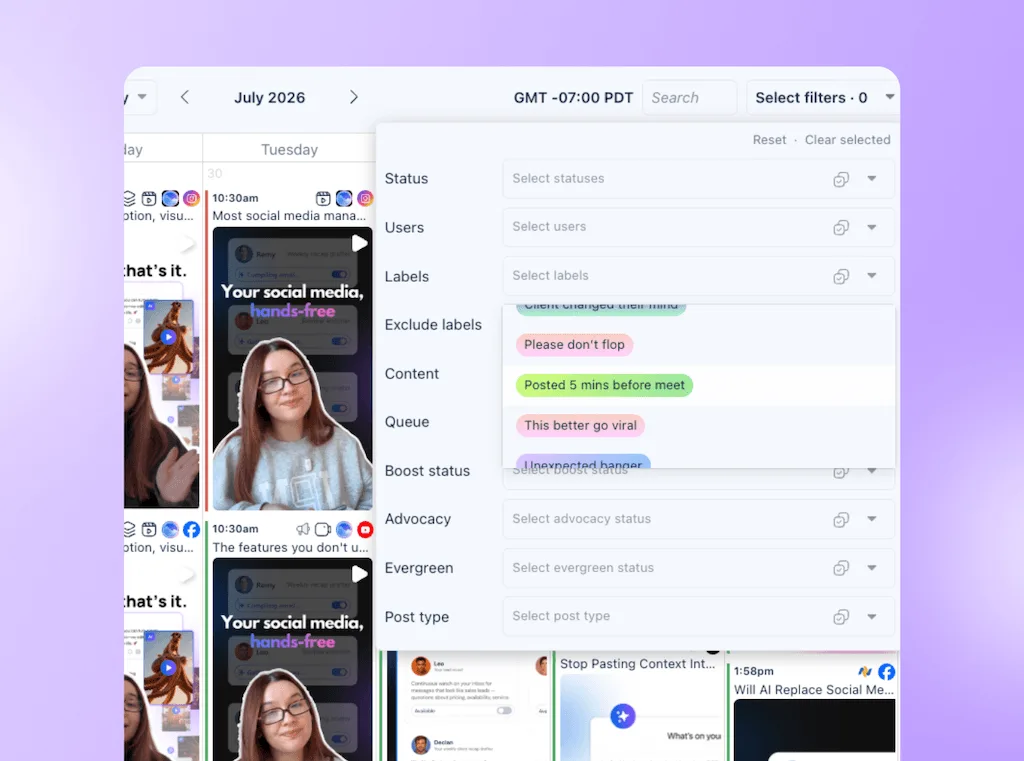Open the Select filters dropdown
The width and height of the screenshot is (1024, 761).
click(823, 98)
